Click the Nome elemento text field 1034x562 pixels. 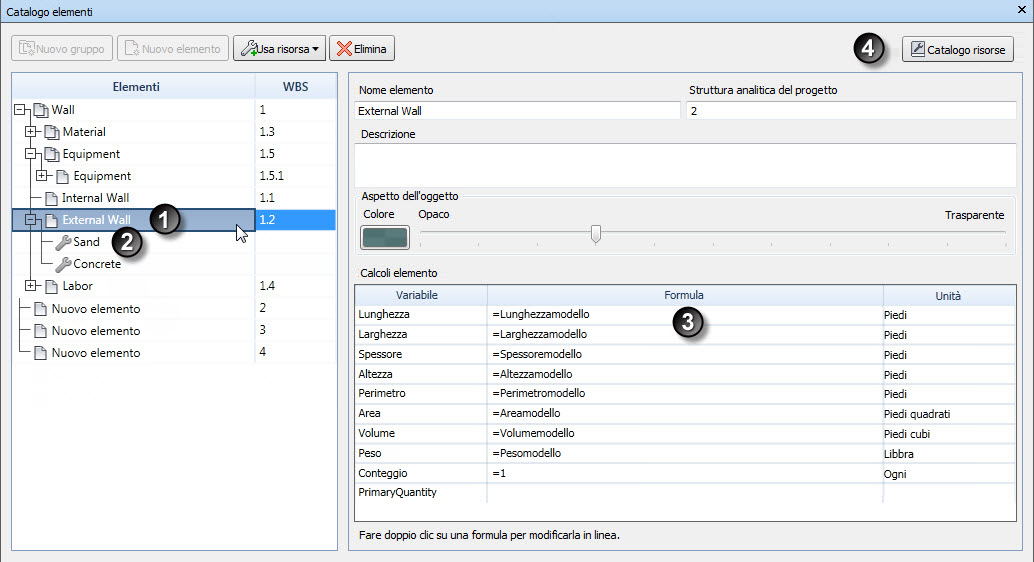click(517, 111)
